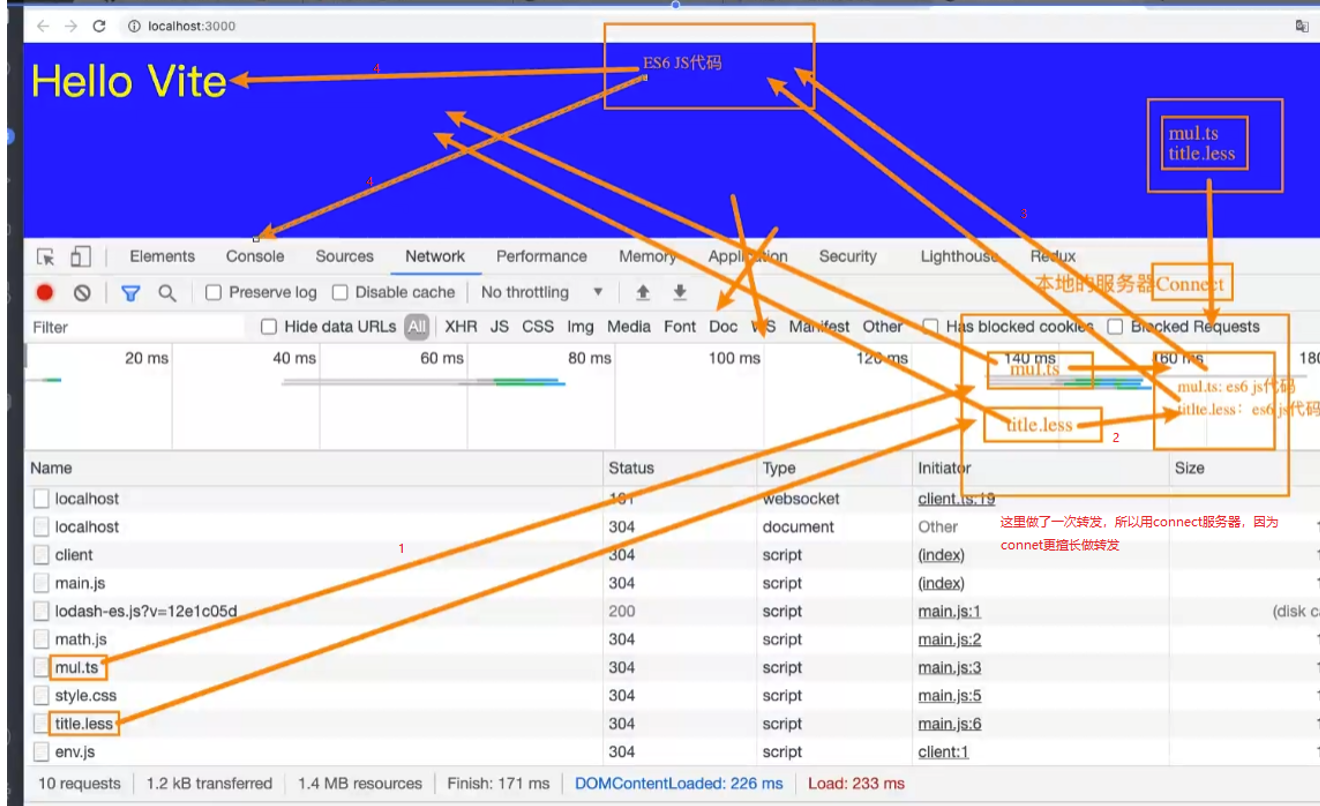Screen dimensions: 1320x806
Task: Sort by the Type column header
Action: click(x=834, y=468)
